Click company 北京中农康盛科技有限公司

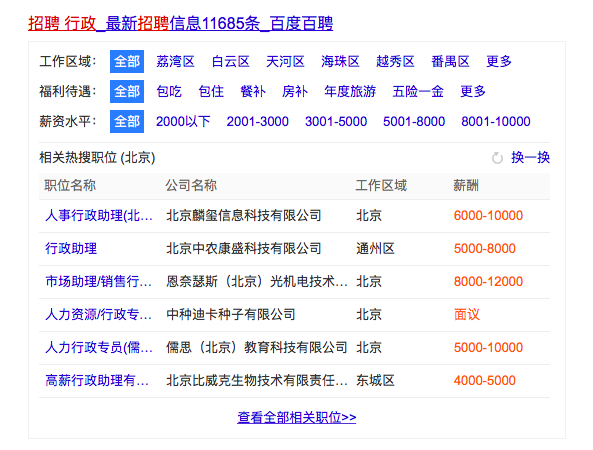coord(244,248)
